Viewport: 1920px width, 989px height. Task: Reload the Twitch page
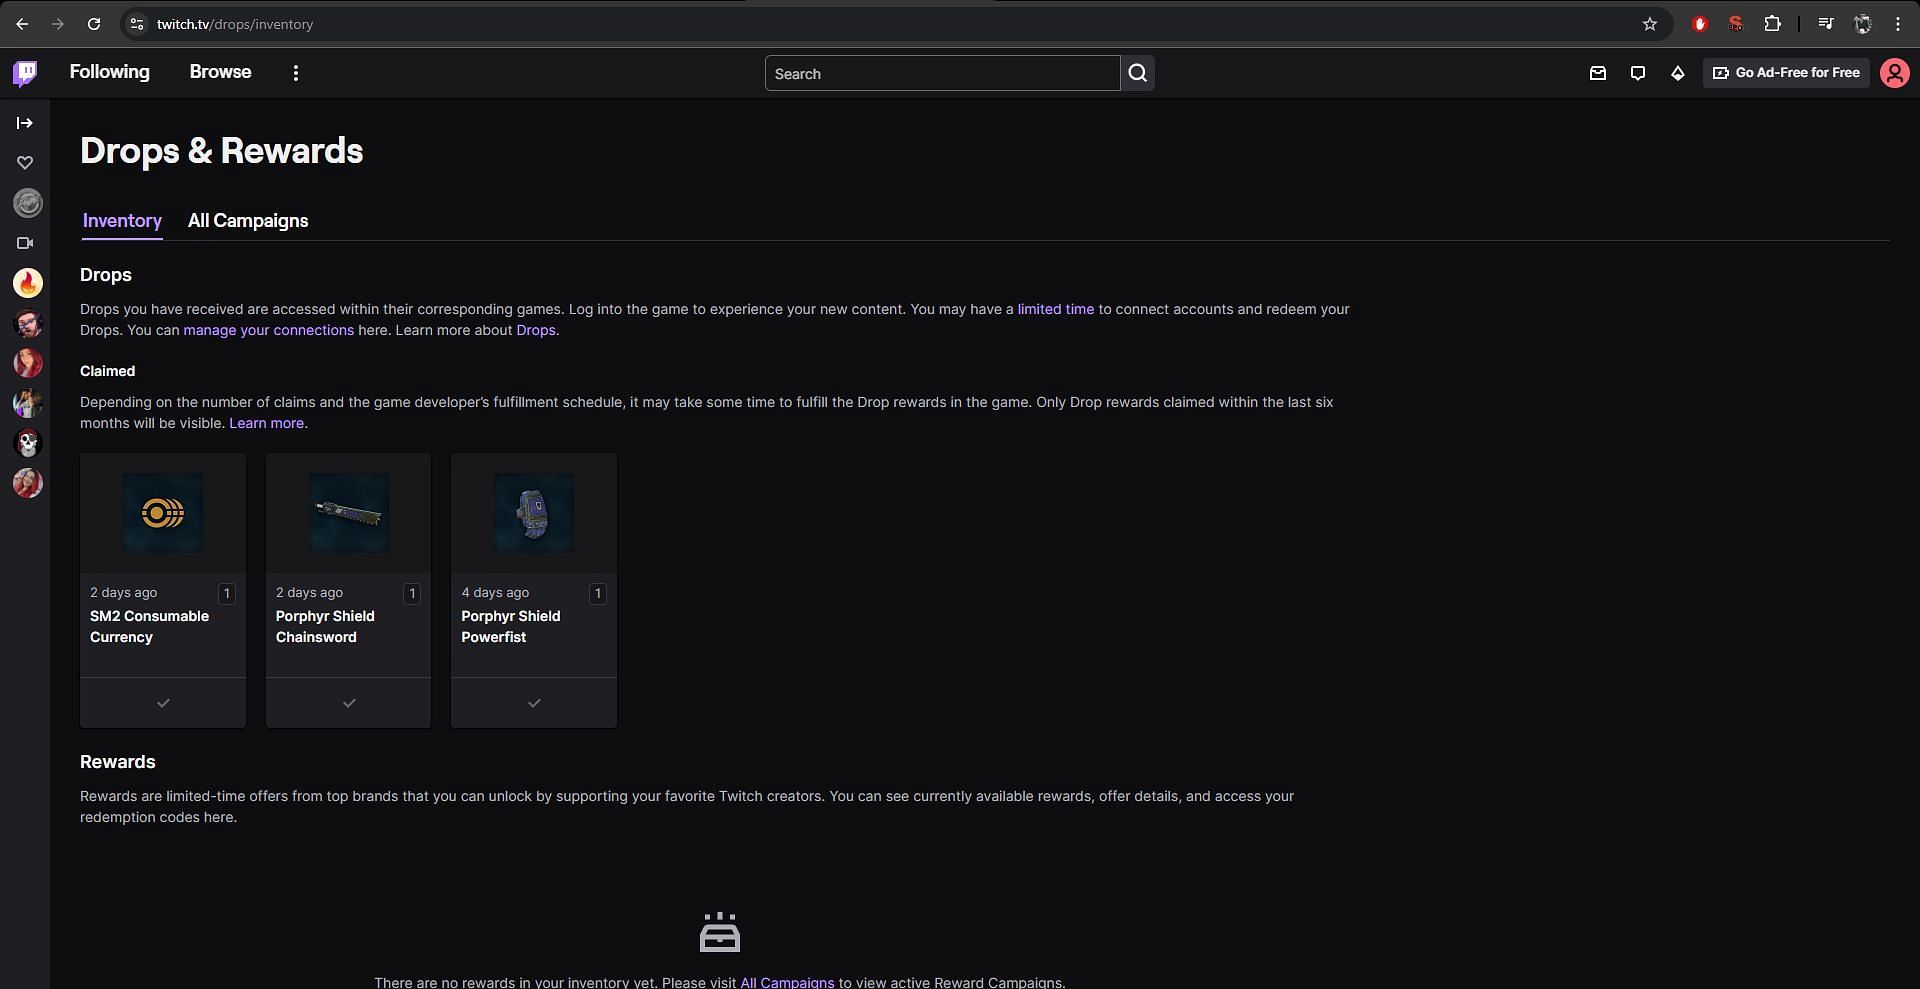tap(93, 24)
